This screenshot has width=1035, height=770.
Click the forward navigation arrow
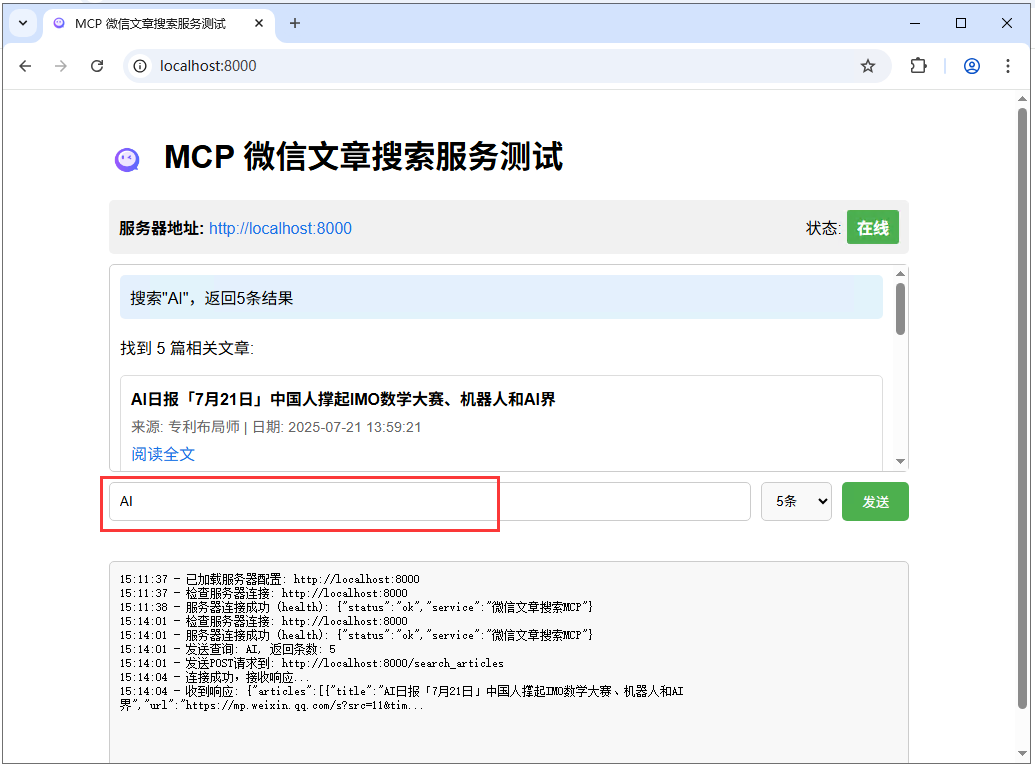[x=61, y=66]
